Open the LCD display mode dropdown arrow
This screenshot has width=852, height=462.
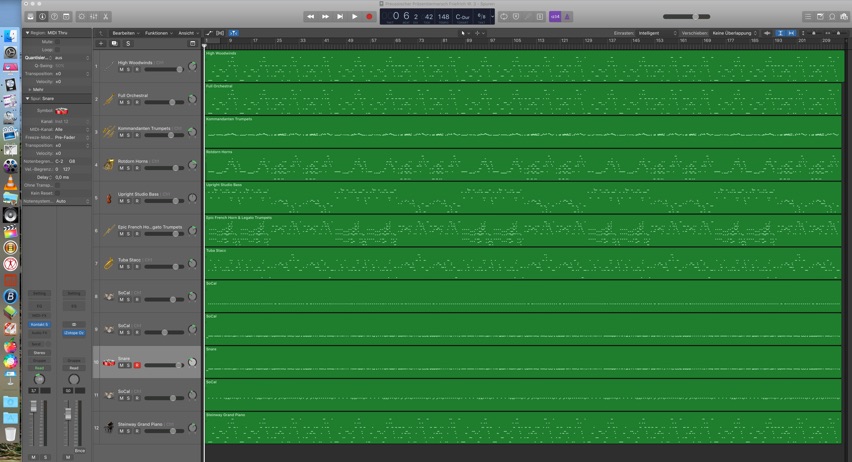click(x=492, y=16)
